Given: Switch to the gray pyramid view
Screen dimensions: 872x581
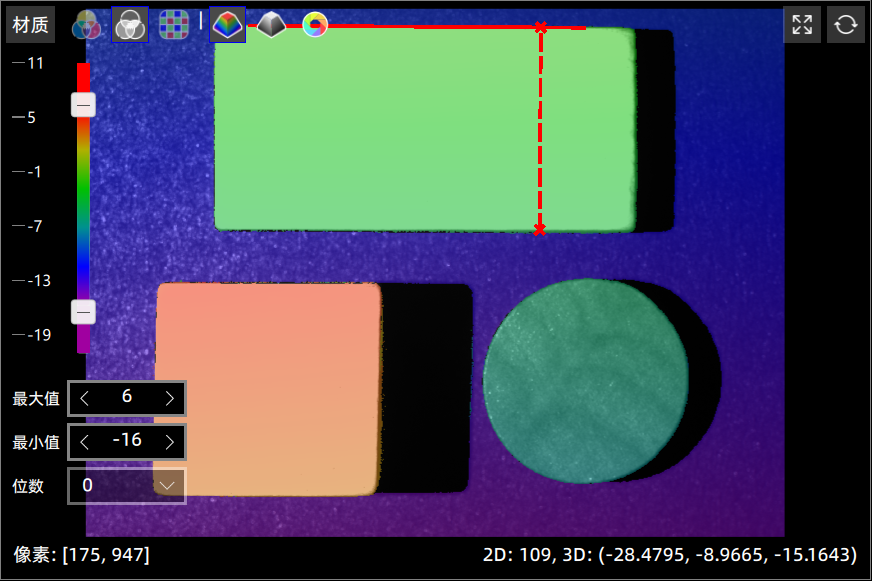Looking at the screenshot, I should (x=271, y=25).
